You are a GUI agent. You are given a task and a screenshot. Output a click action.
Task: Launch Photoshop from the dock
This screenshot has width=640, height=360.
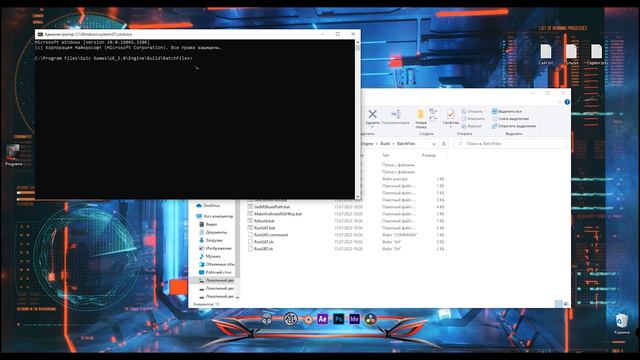coord(338,319)
